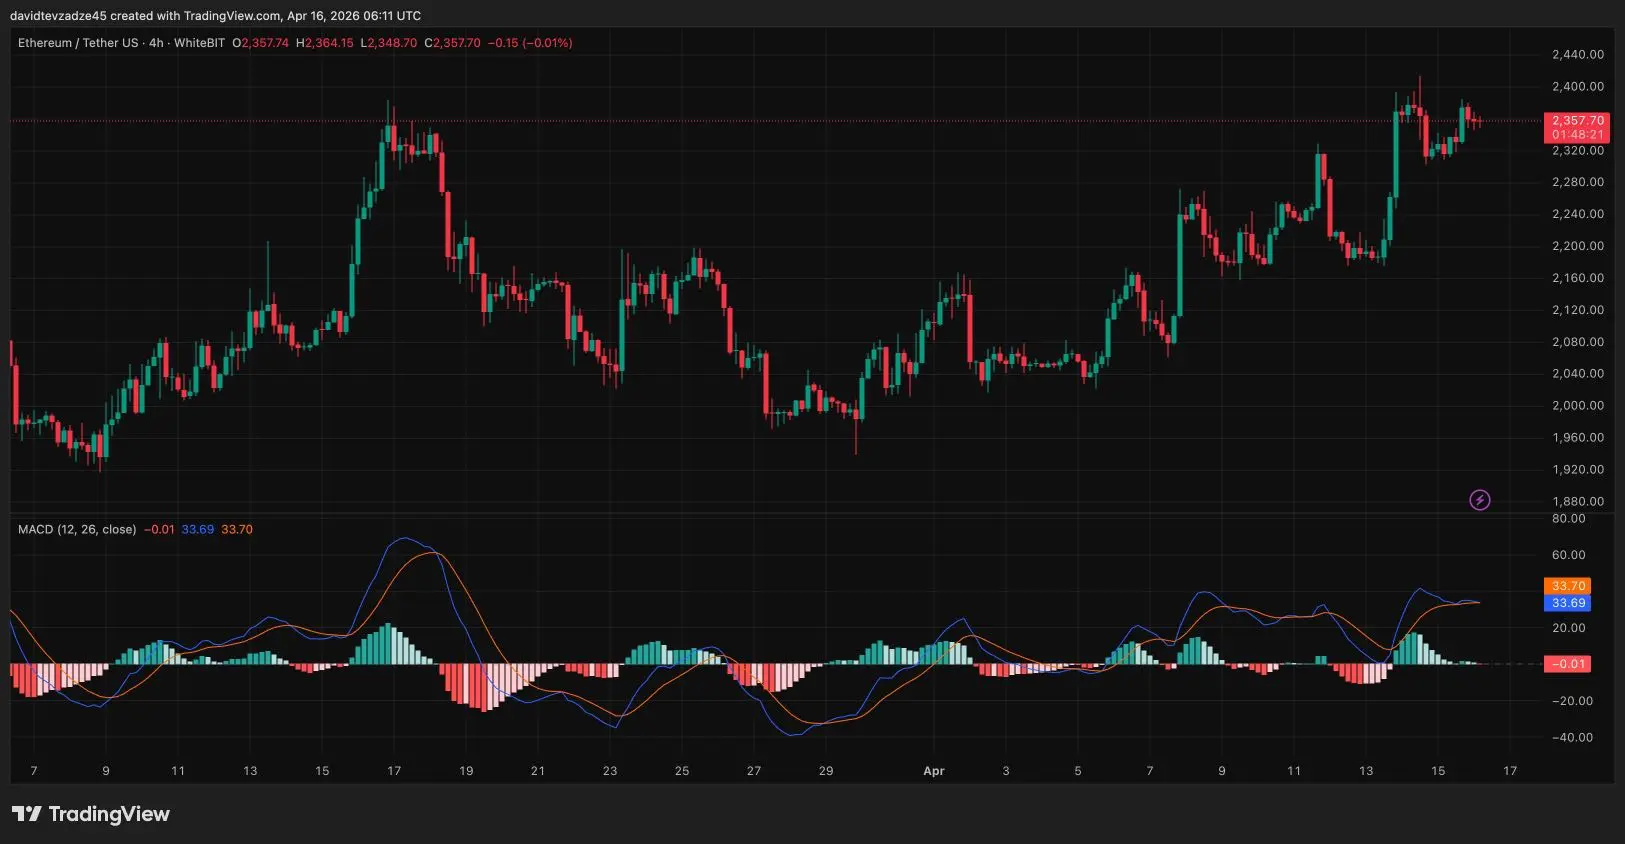Select the high value H2,364.15
Screen dimensions: 1625x844
pyautogui.click(x=325, y=43)
